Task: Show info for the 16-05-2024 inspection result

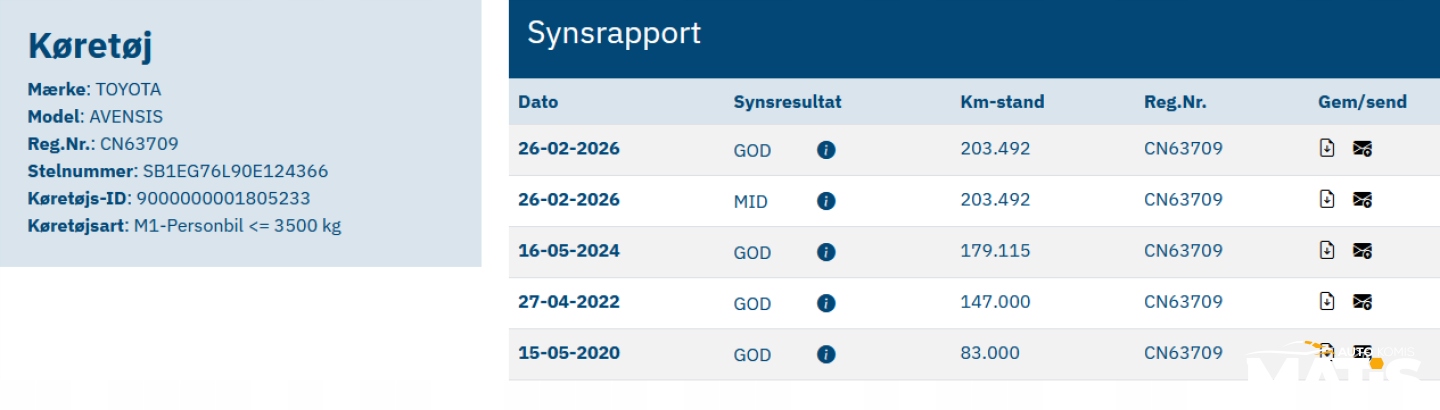Action: (x=826, y=252)
